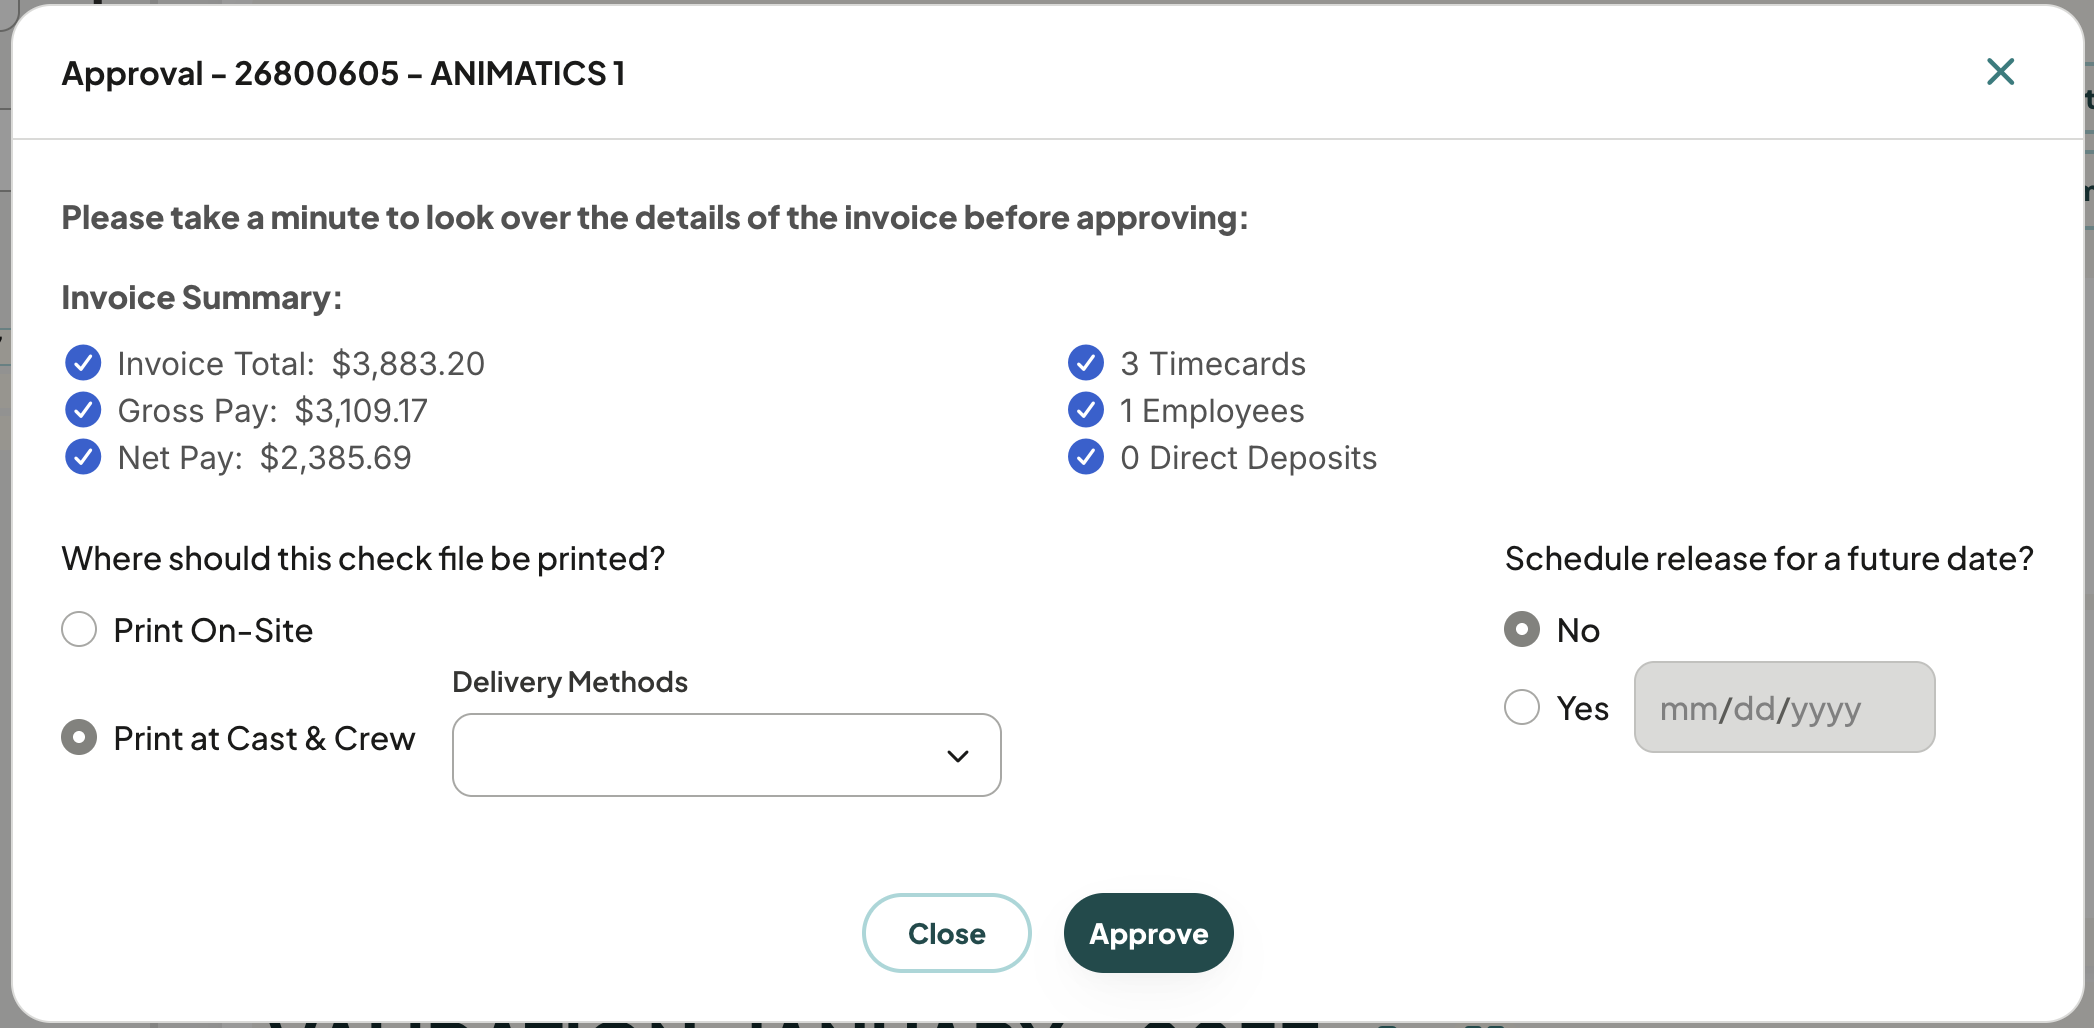Viewport: 2094px width, 1028px height.
Task: Click the Delivery Methods chevron arrow
Action: click(958, 756)
